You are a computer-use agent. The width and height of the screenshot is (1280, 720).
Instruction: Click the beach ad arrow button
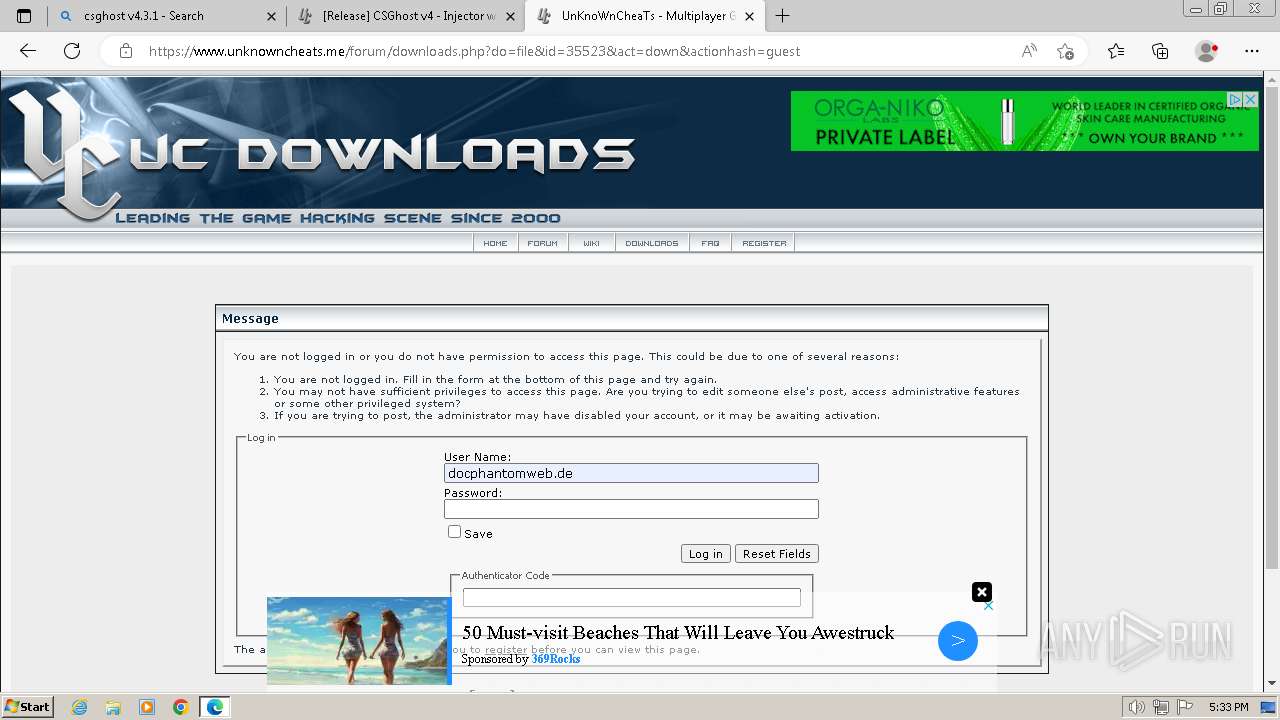[958, 641]
